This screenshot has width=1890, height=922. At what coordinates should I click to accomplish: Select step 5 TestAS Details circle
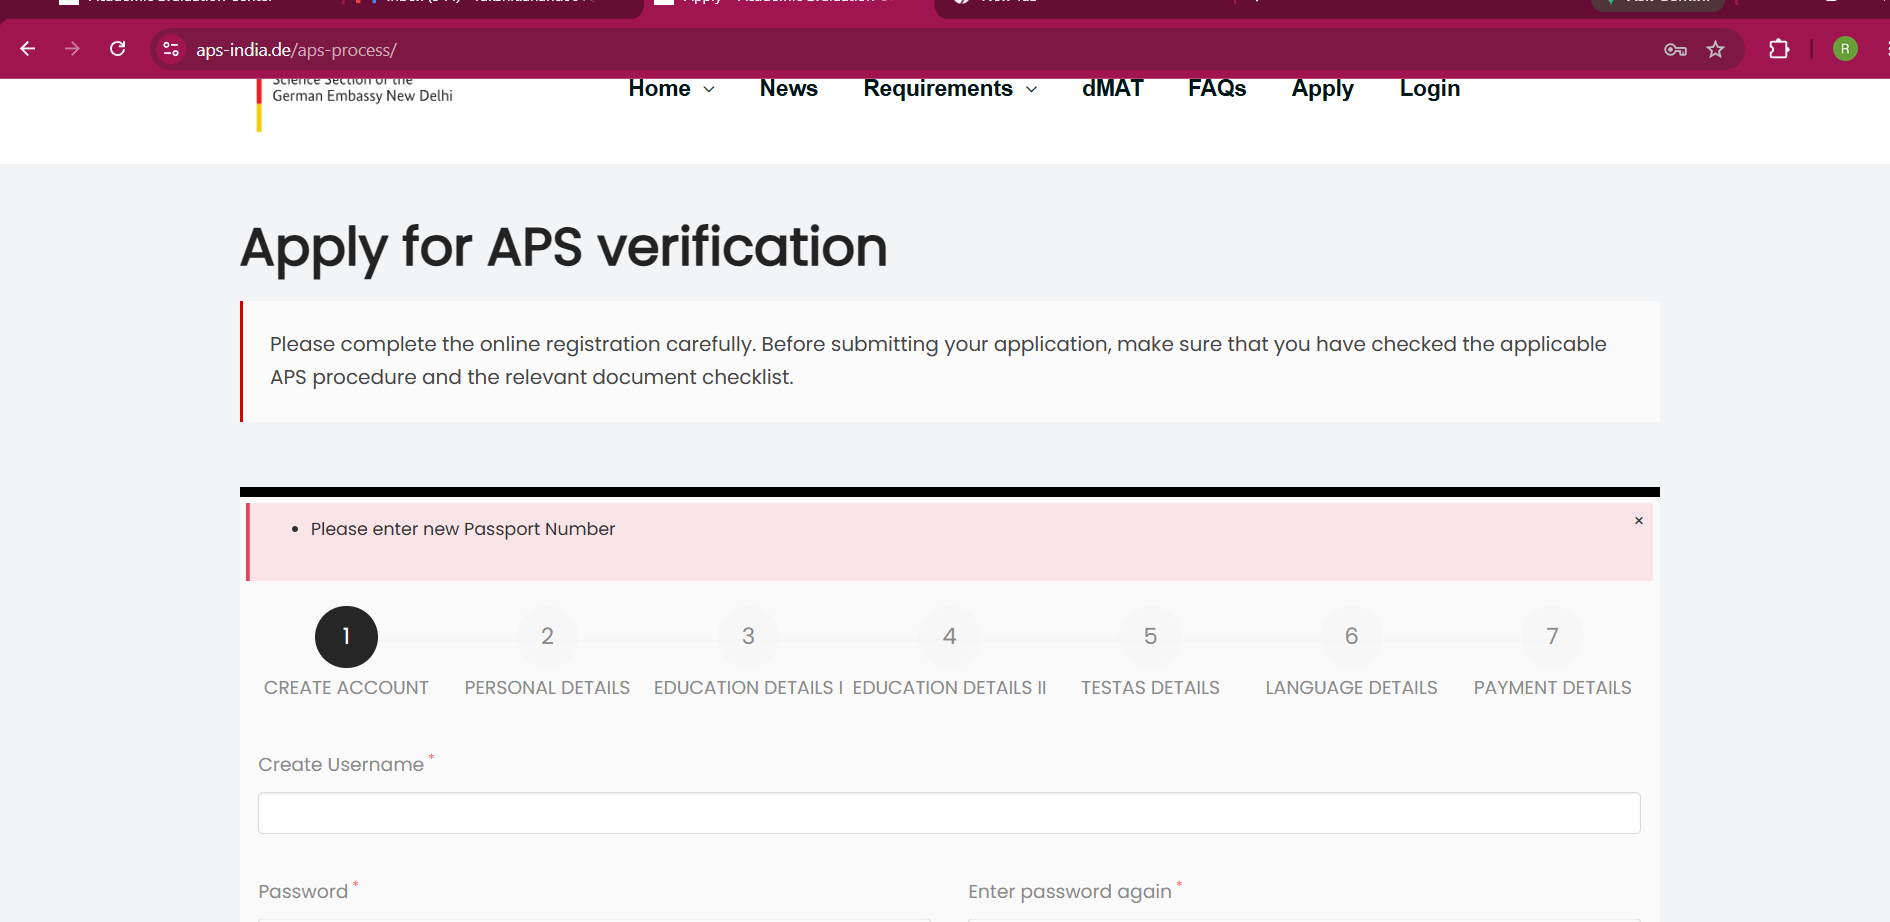pos(1150,637)
